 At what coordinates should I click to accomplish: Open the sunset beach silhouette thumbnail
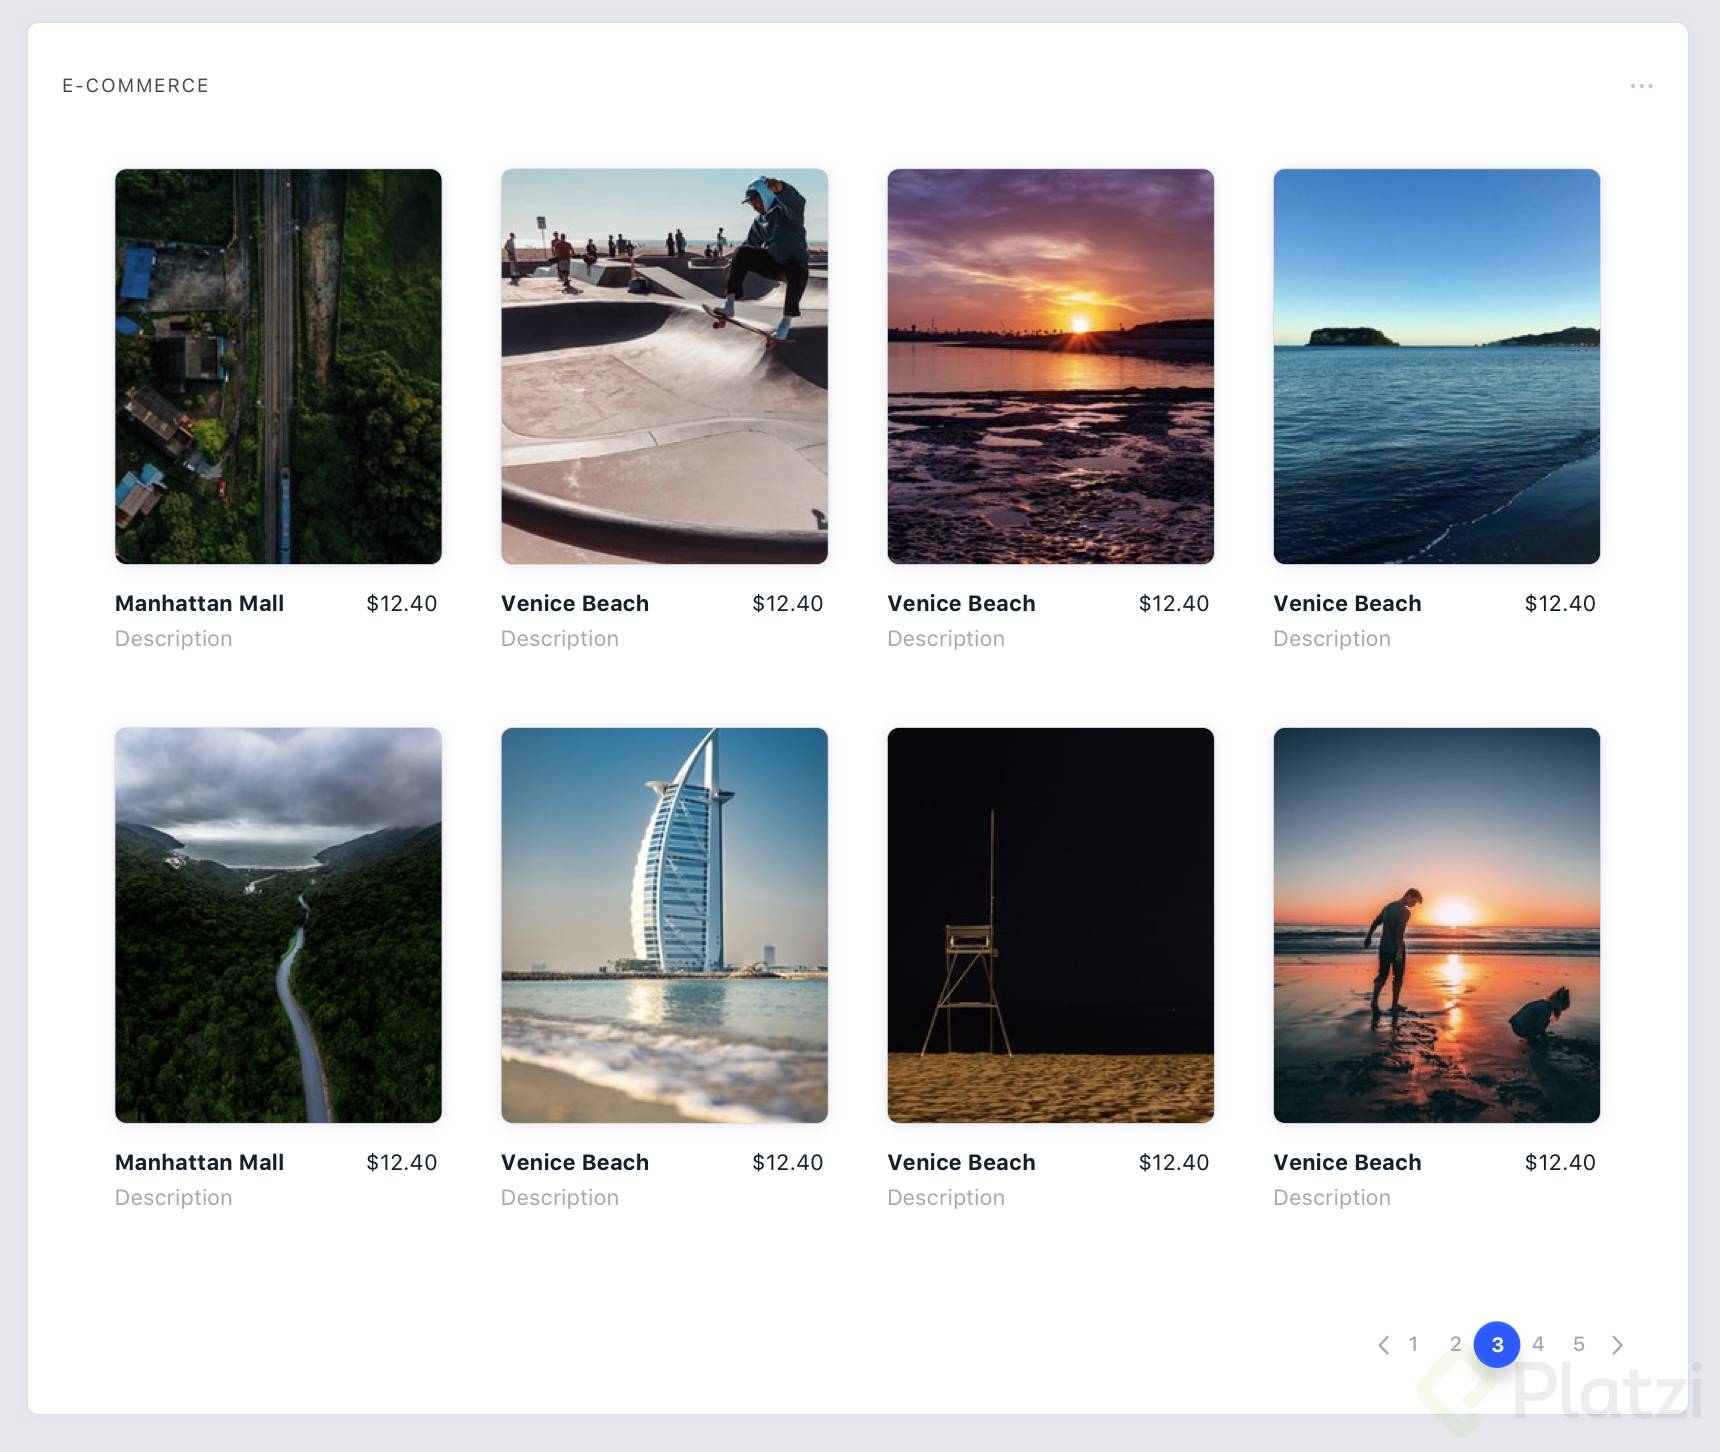click(x=1436, y=925)
